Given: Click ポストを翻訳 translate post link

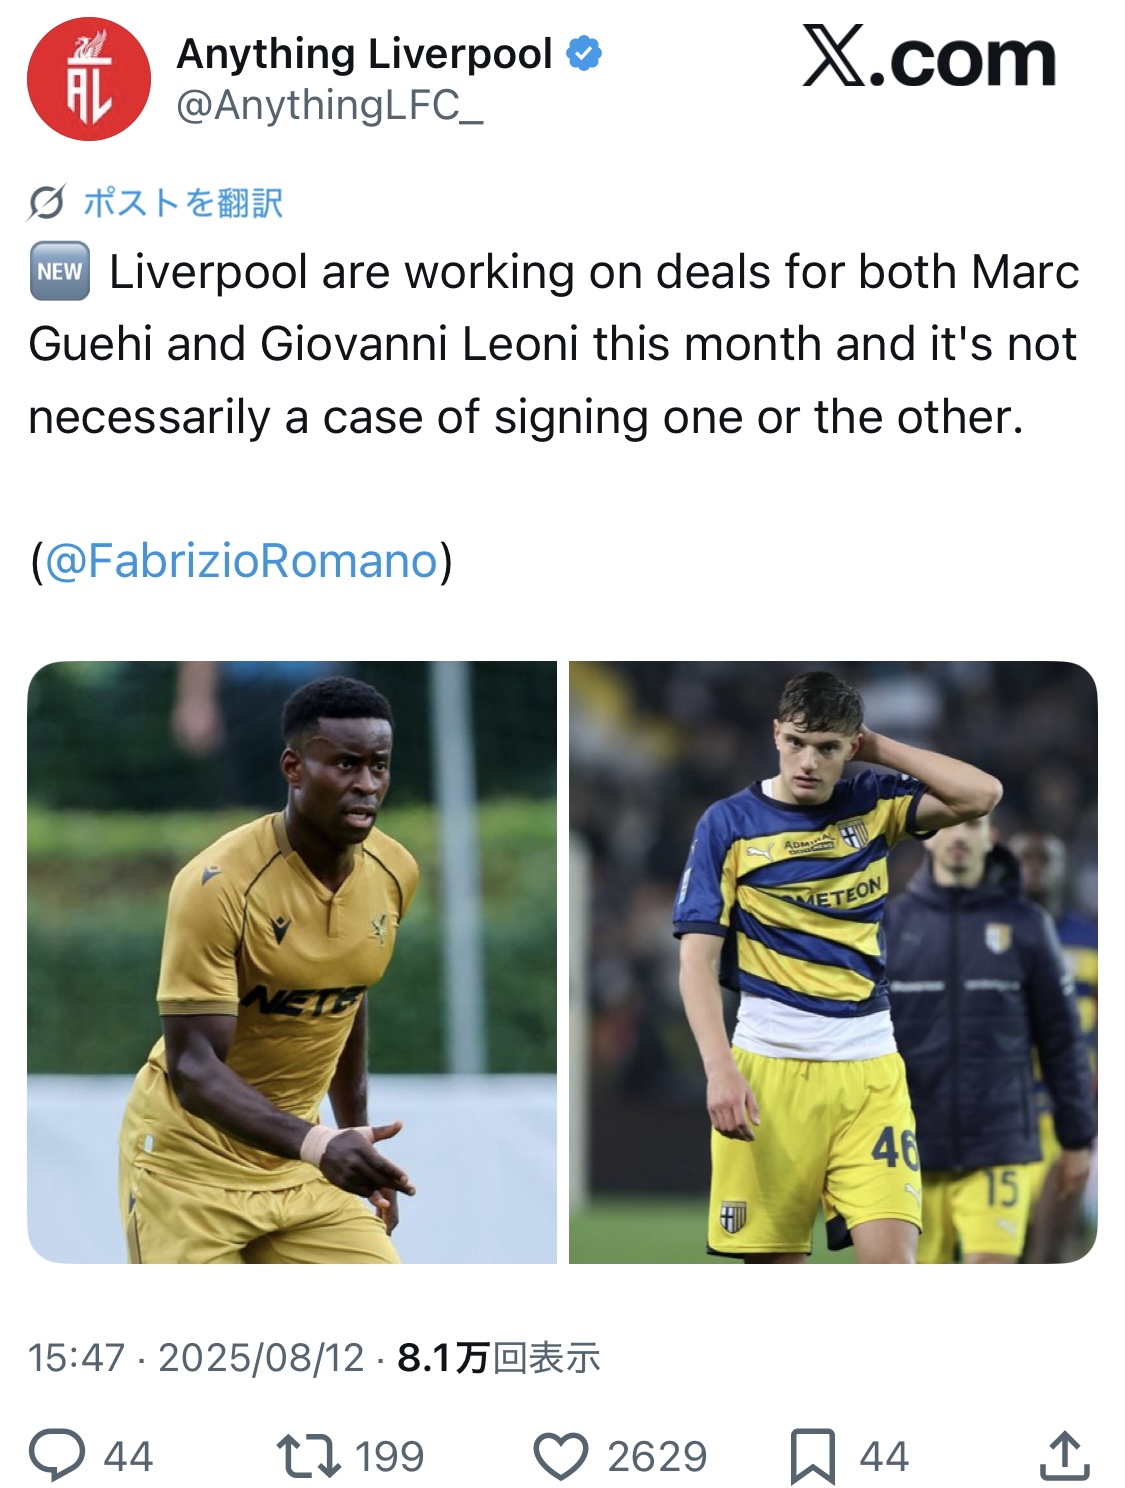Looking at the screenshot, I should point(183,203).
